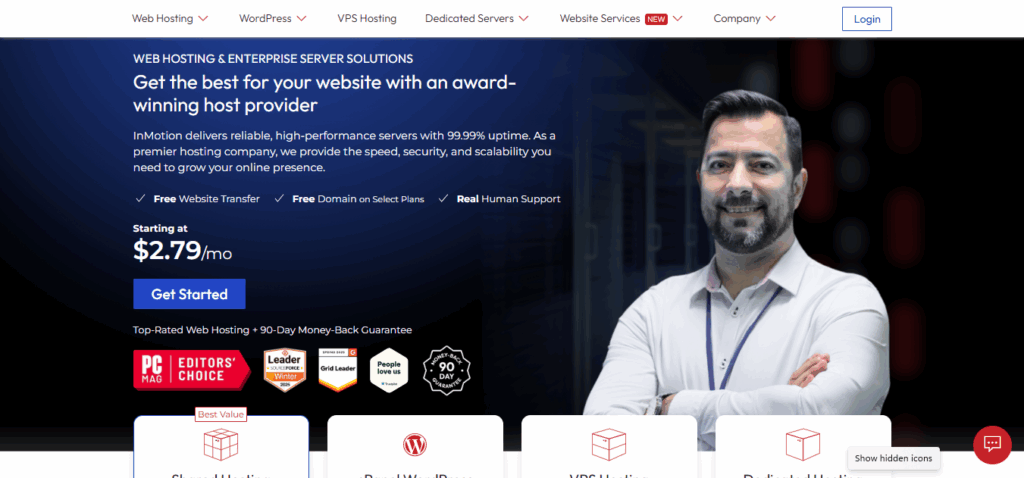Screen dimensions: 1024x478
Task: Click the 90 Day Money-Back Guarantee seal
Action: coord(447,370)
